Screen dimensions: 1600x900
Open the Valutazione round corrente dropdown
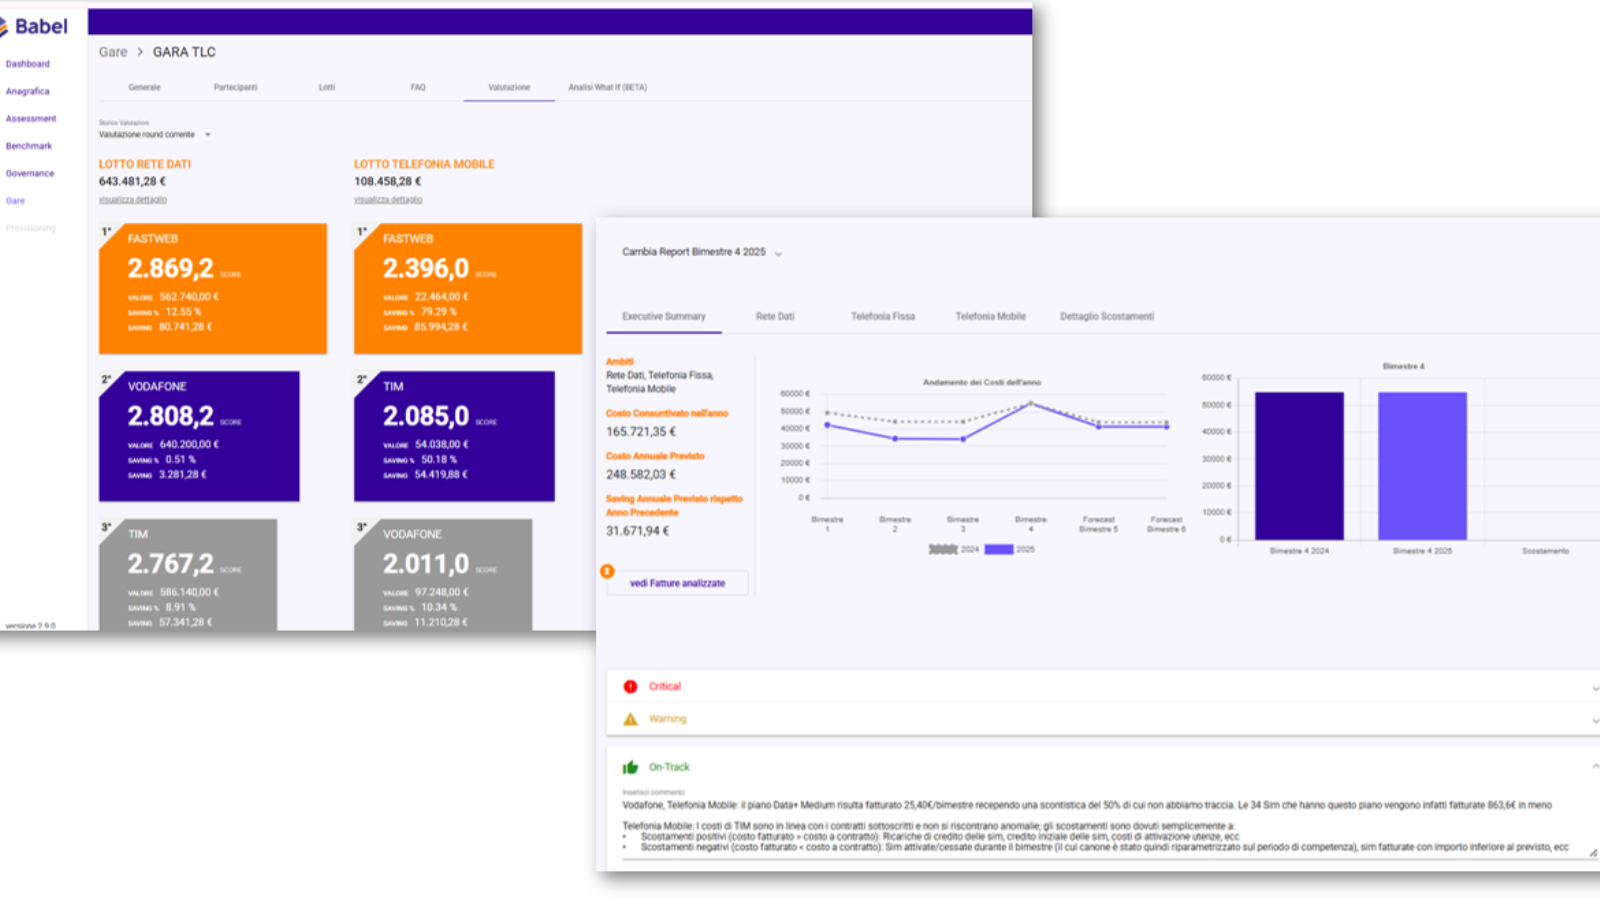(x=155, y=134)
